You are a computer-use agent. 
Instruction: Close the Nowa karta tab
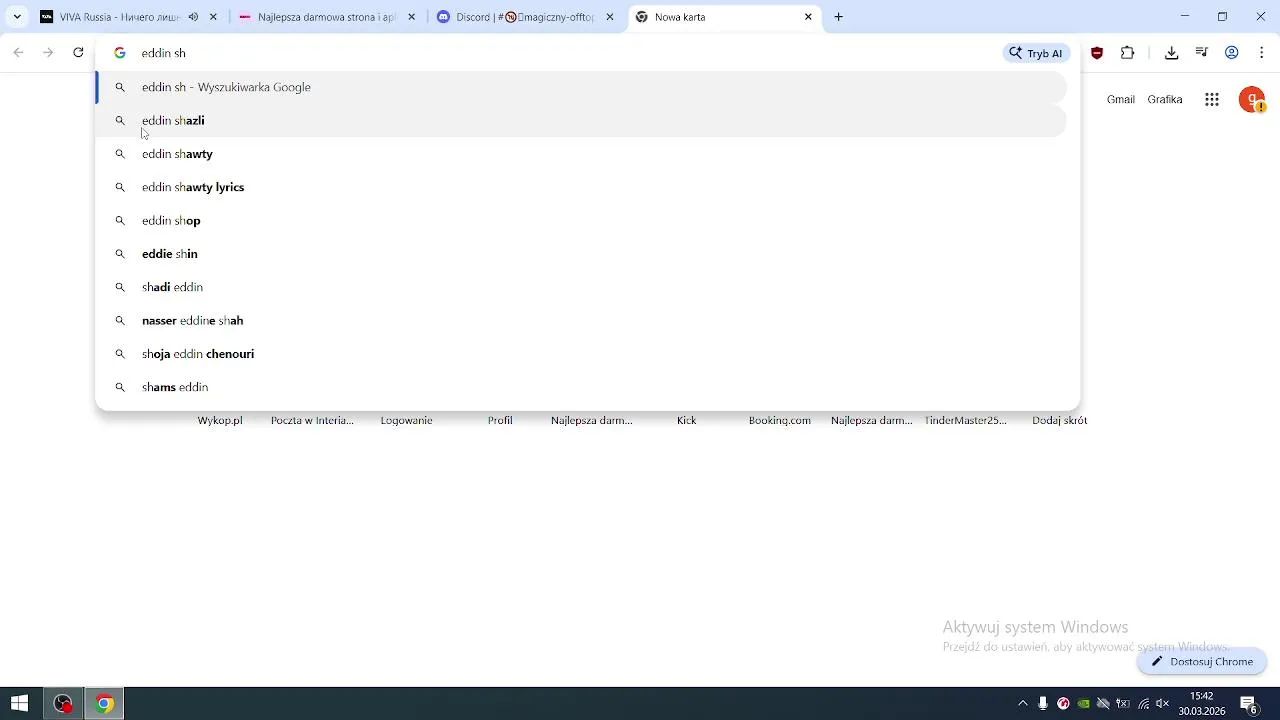(809, 17)
